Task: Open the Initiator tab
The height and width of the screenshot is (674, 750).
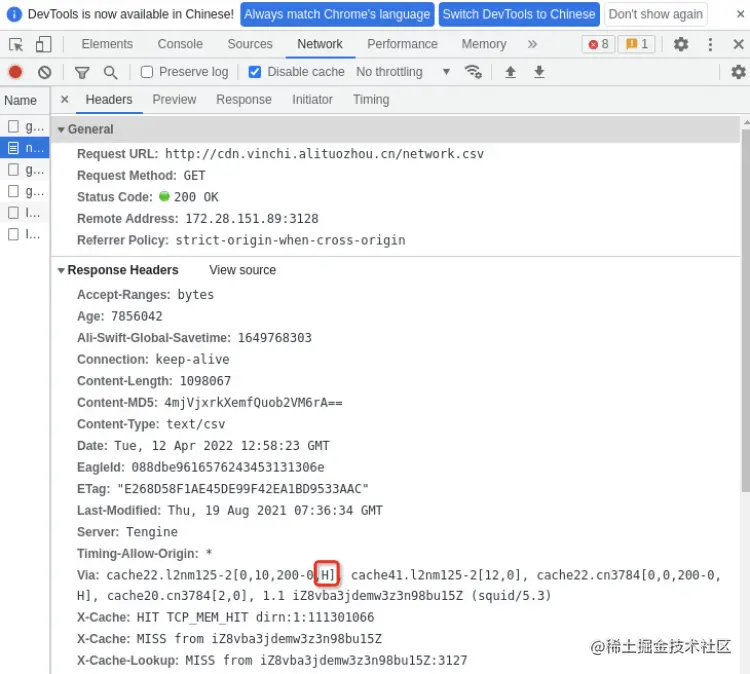Action: coord(312,99)
